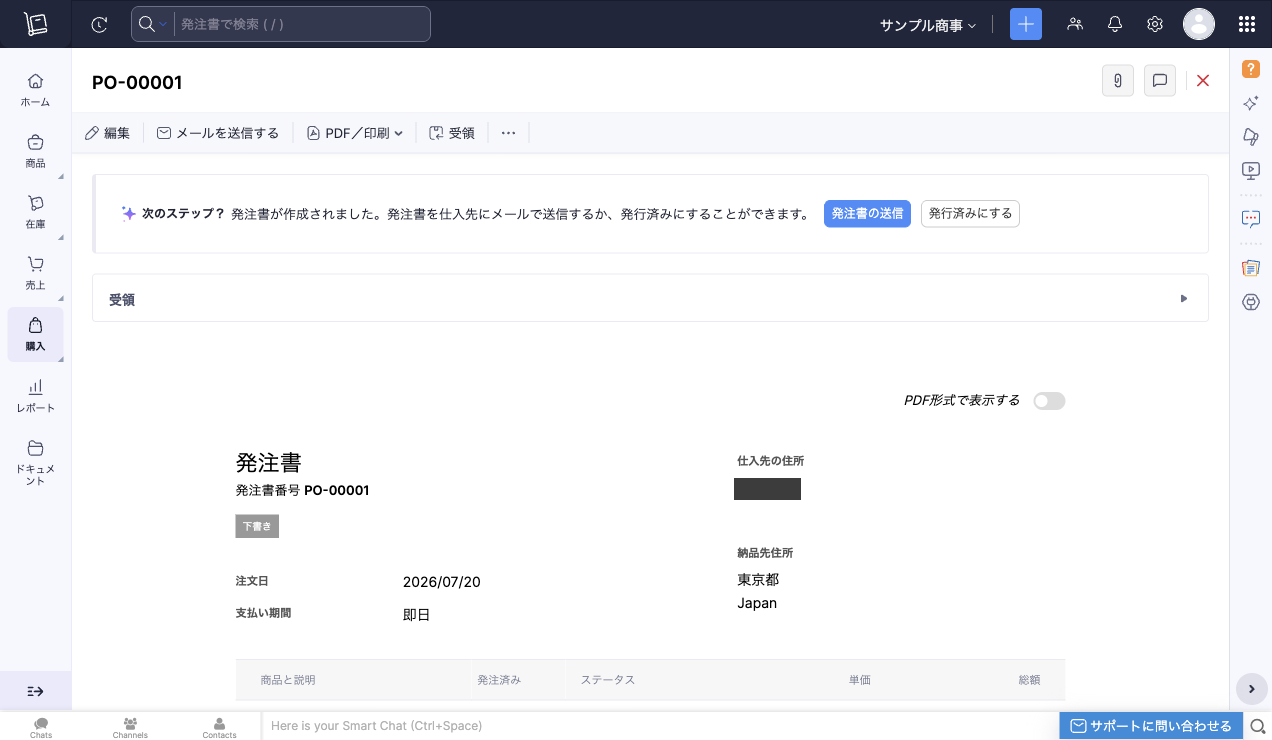Click the bottom-right search magnifier icon
The image size is (1272, 740).
point(1259,726)
